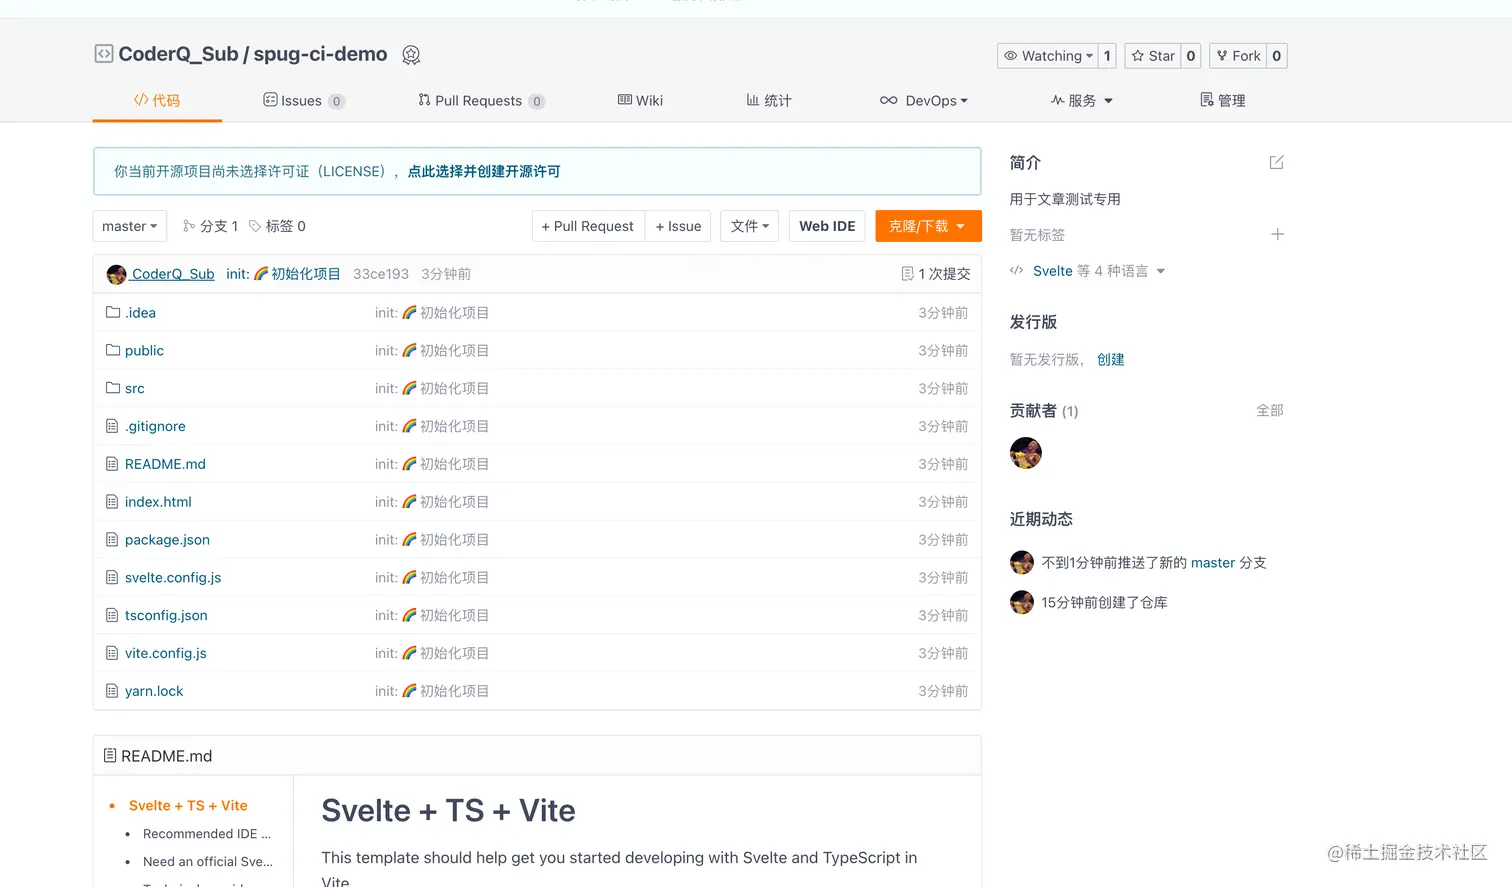The height and width of the screenshot is (887, 1512).
Task: Open the public folder icon
Action: tap(113, 350)
